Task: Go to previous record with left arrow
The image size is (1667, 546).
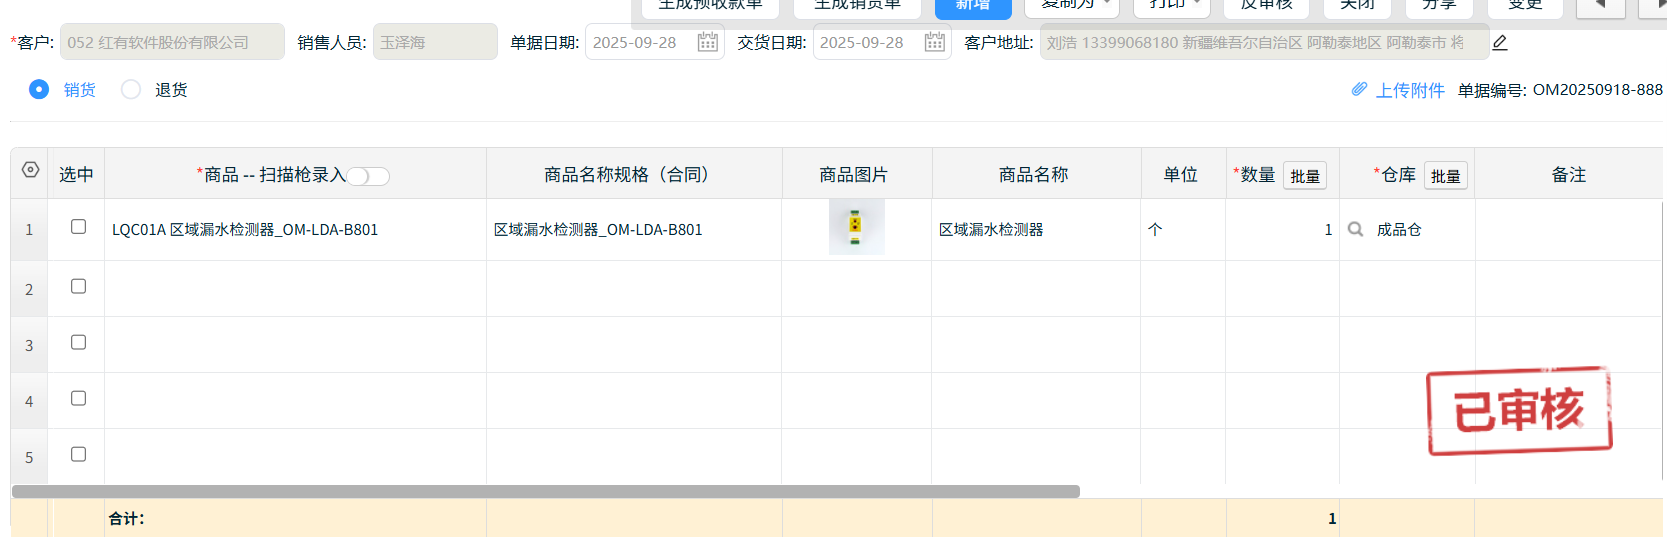Action: [x=1600, y=5]
